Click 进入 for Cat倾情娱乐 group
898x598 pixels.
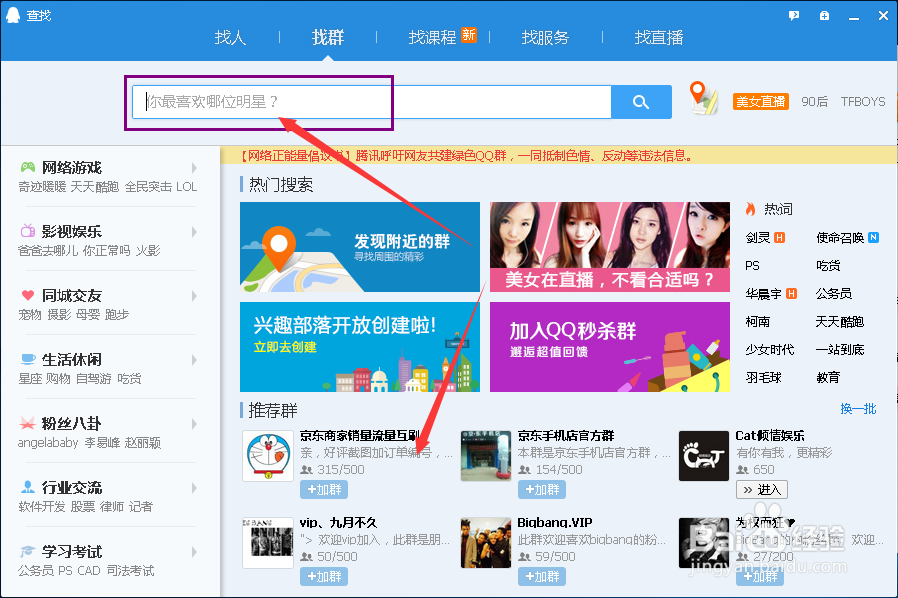coord(762,490)
